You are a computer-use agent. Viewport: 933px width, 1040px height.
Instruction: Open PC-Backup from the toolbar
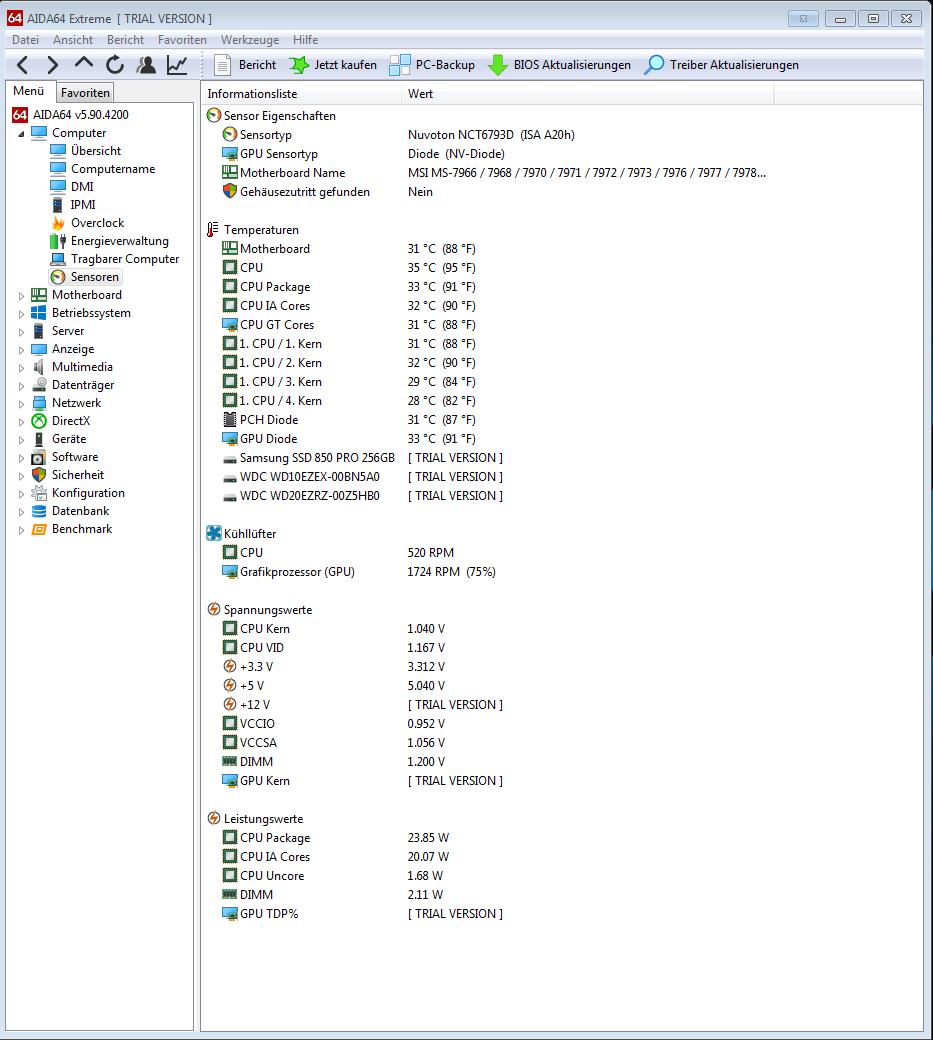(x=432, y=65)
